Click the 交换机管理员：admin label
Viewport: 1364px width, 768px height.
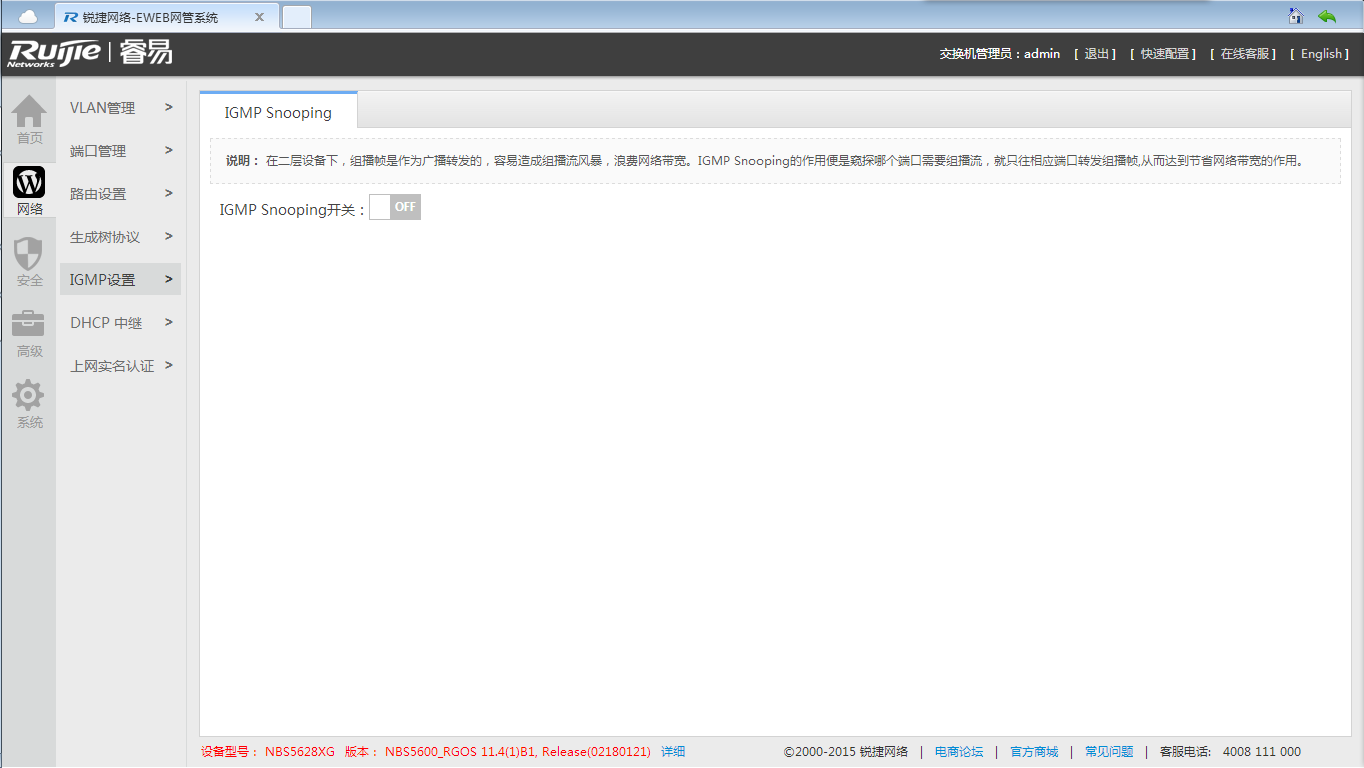coord(999,54)
